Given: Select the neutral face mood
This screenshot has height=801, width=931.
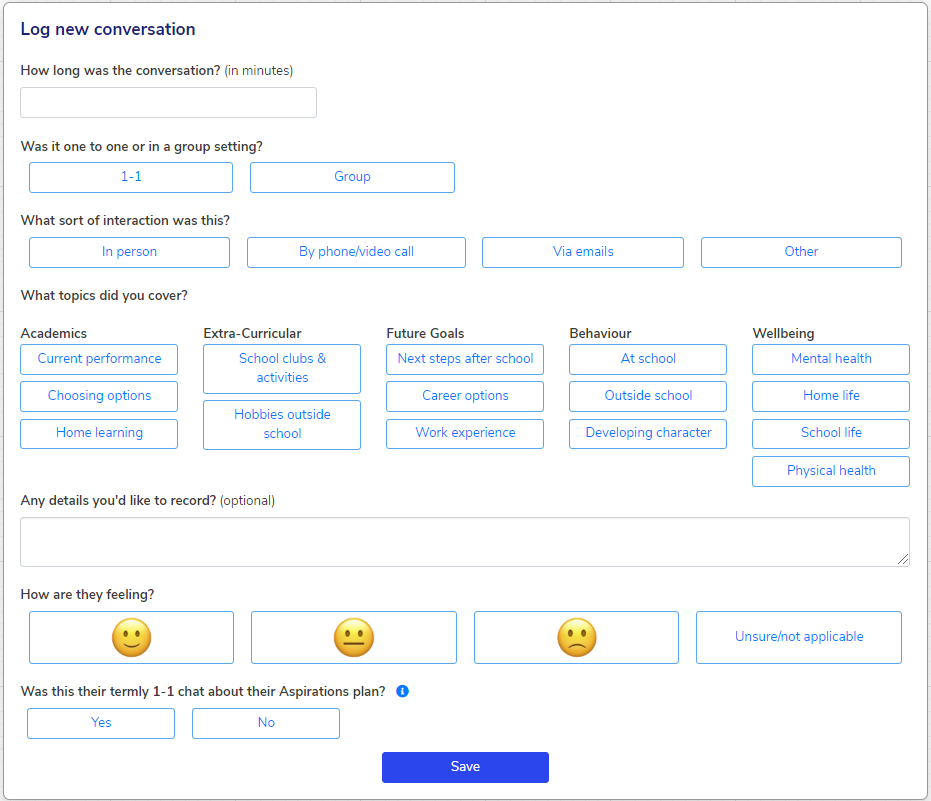Looking at the screenshot, I should tap(353, 637).
